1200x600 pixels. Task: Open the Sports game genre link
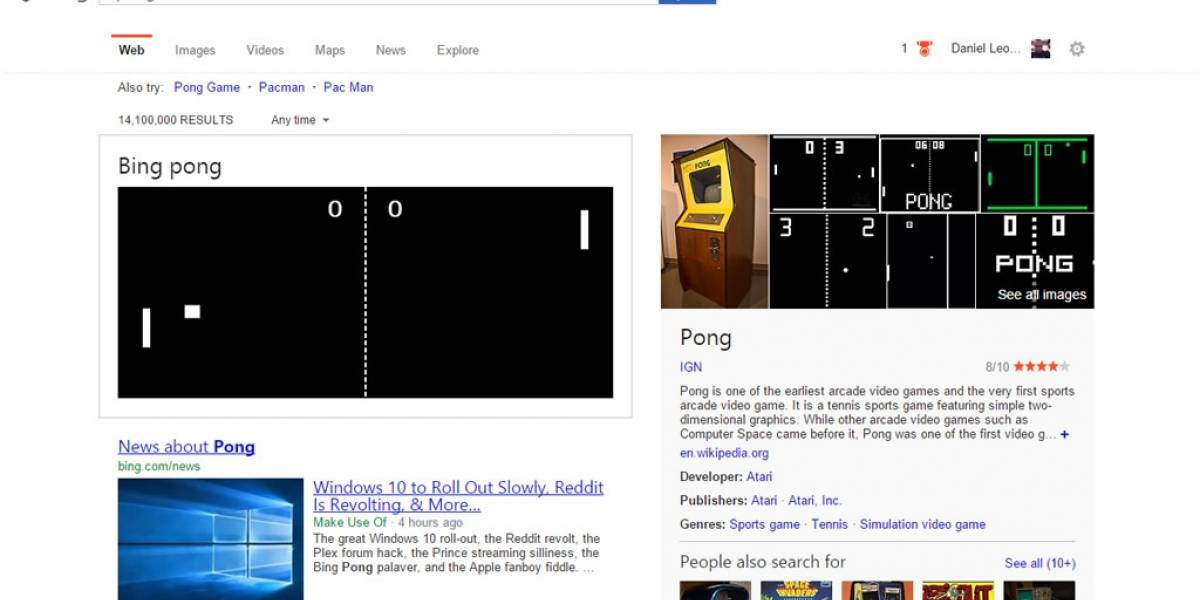pyautogui.click(x=764, y=524)
